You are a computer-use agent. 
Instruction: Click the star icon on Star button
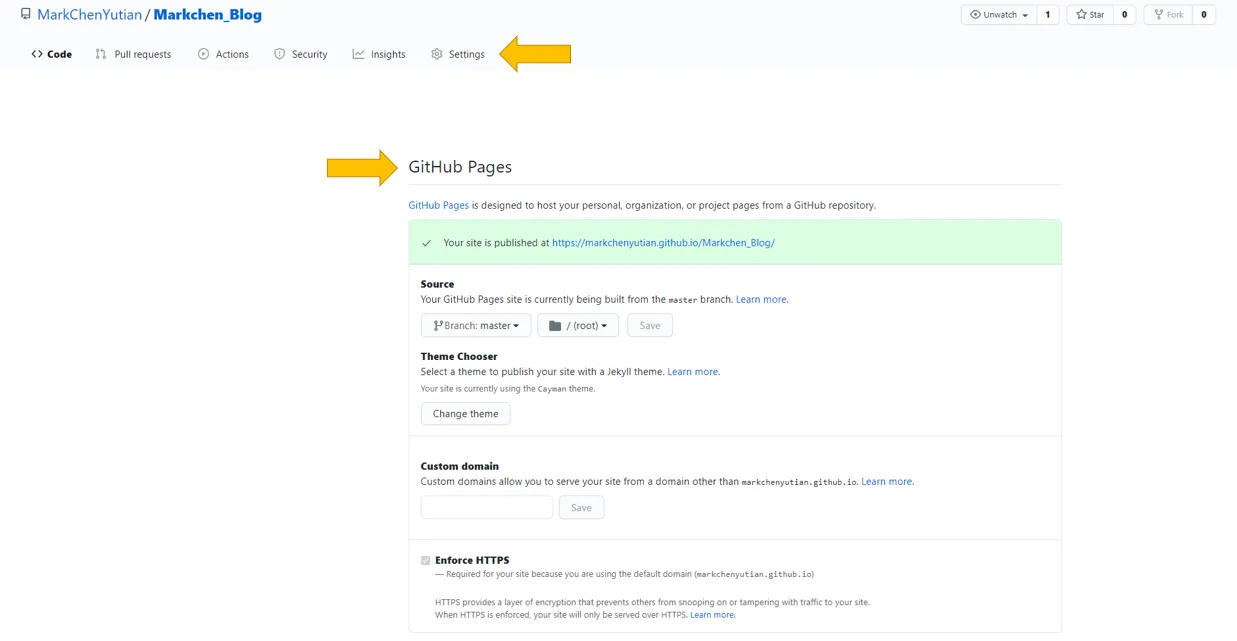click(x=1081, y=15)
